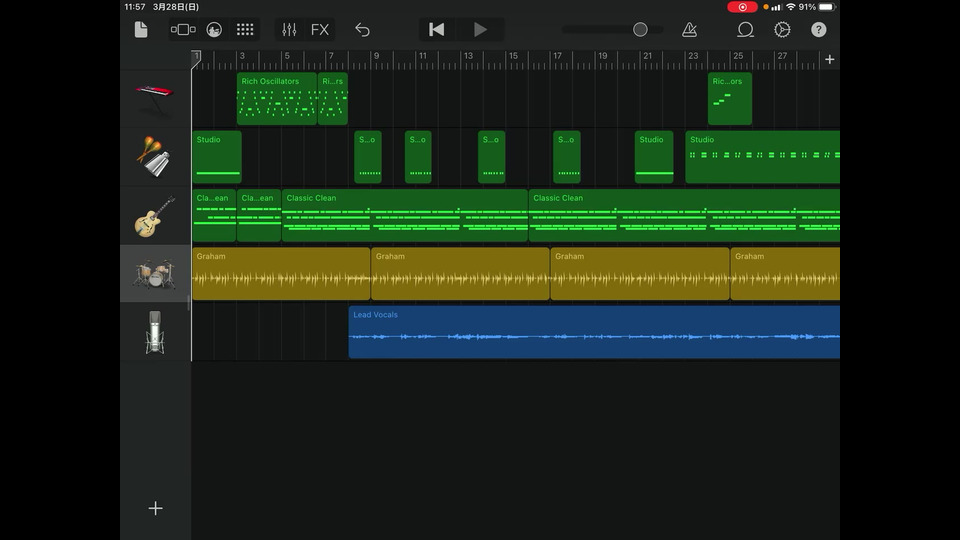
Task: Start playback with Play button
Action: tap(481, 29)
